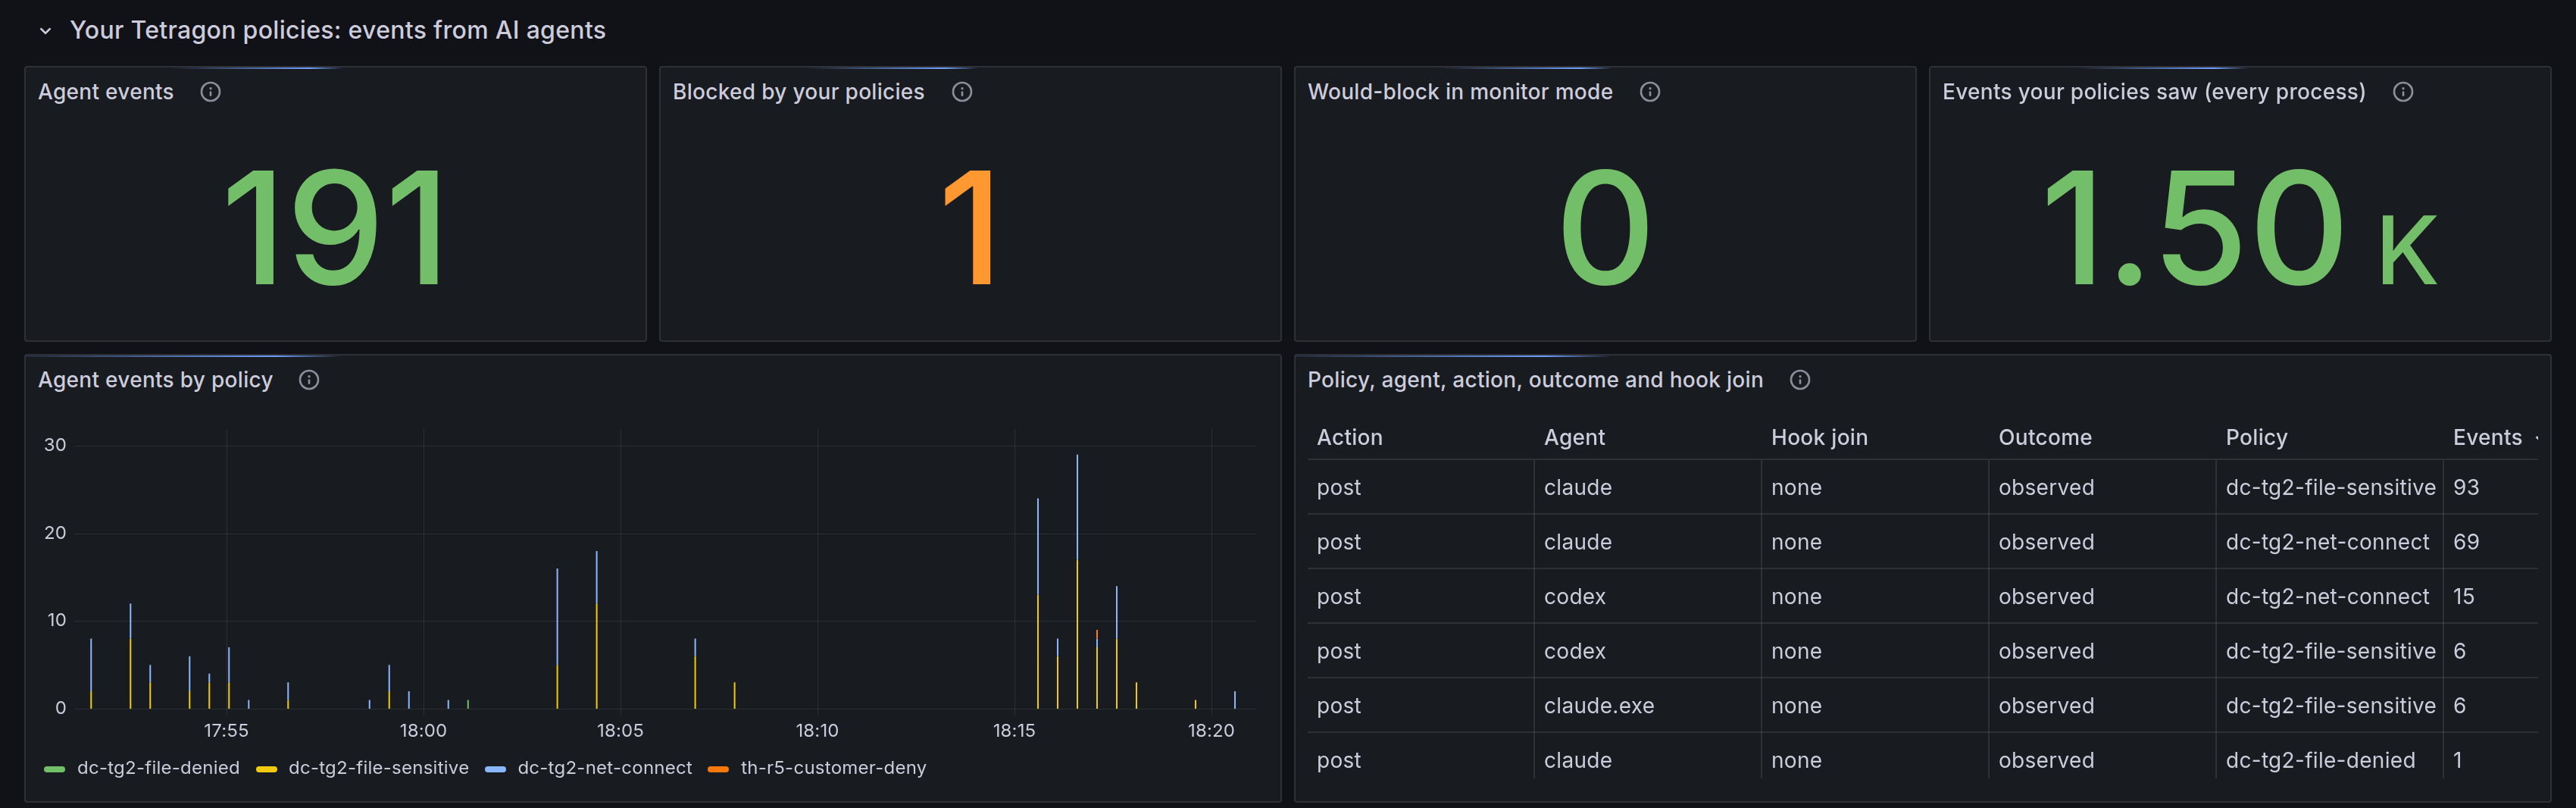Screen dimensions: 2576x808
Task: Collapse the Tetragon policies dashboard row
Action: (x=45, y=31)
